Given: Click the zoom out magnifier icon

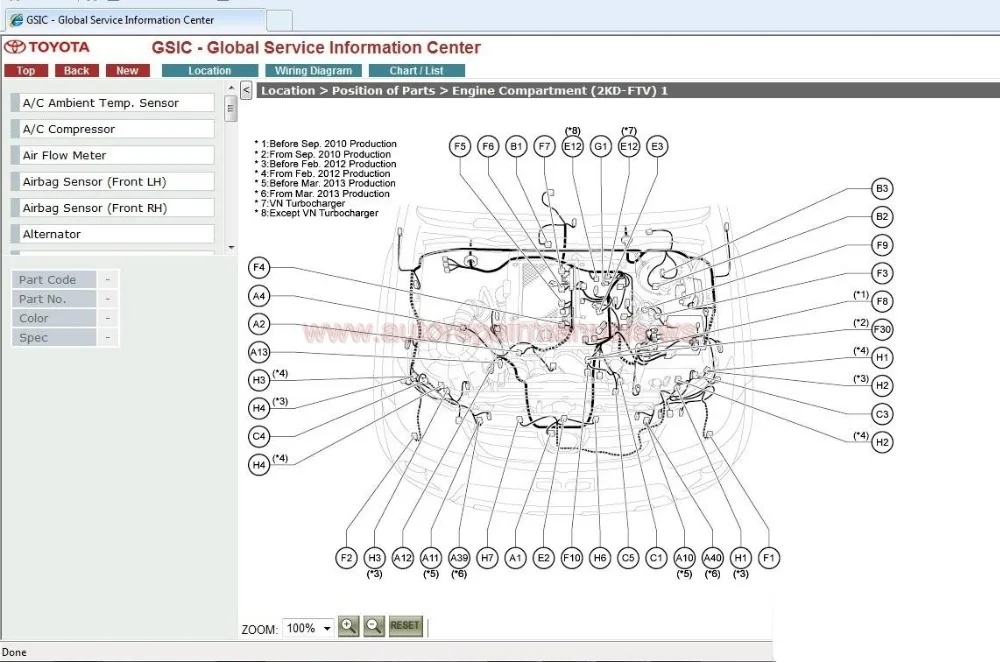Looking at the screenshot, I should click(x=374, y=626).
